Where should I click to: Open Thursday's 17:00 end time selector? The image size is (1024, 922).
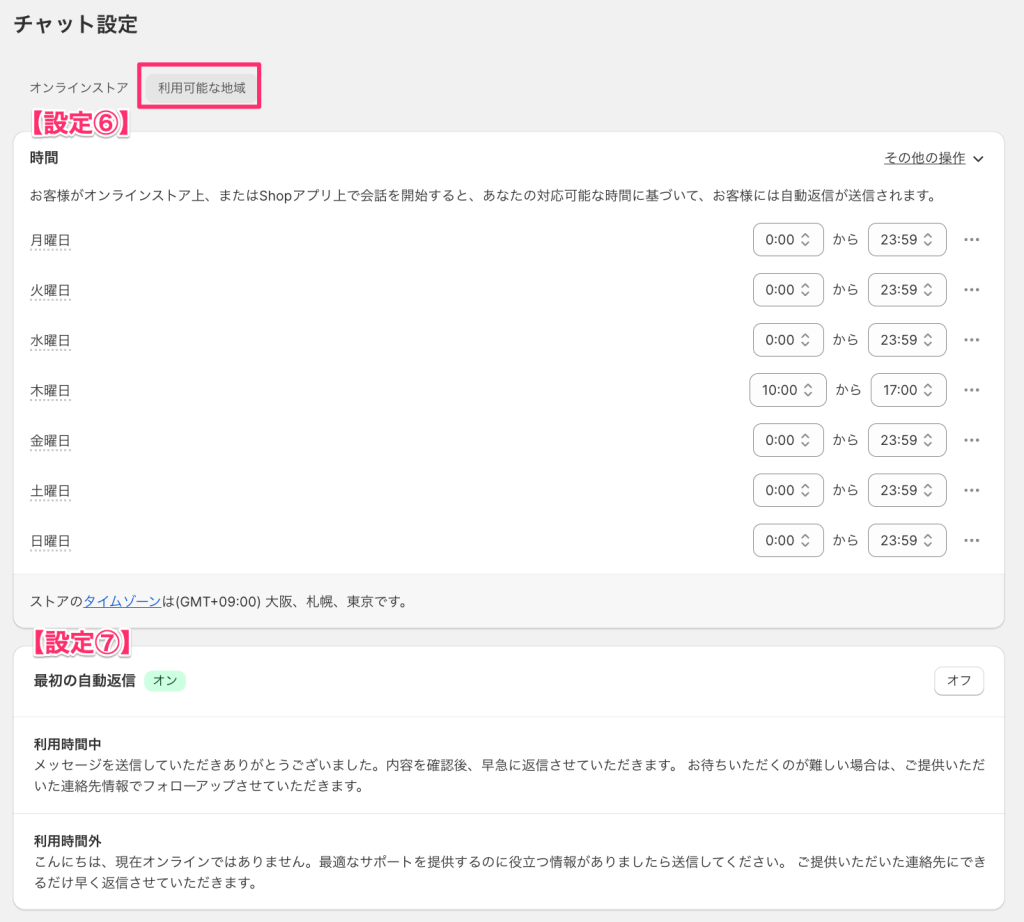coord(908,390)
